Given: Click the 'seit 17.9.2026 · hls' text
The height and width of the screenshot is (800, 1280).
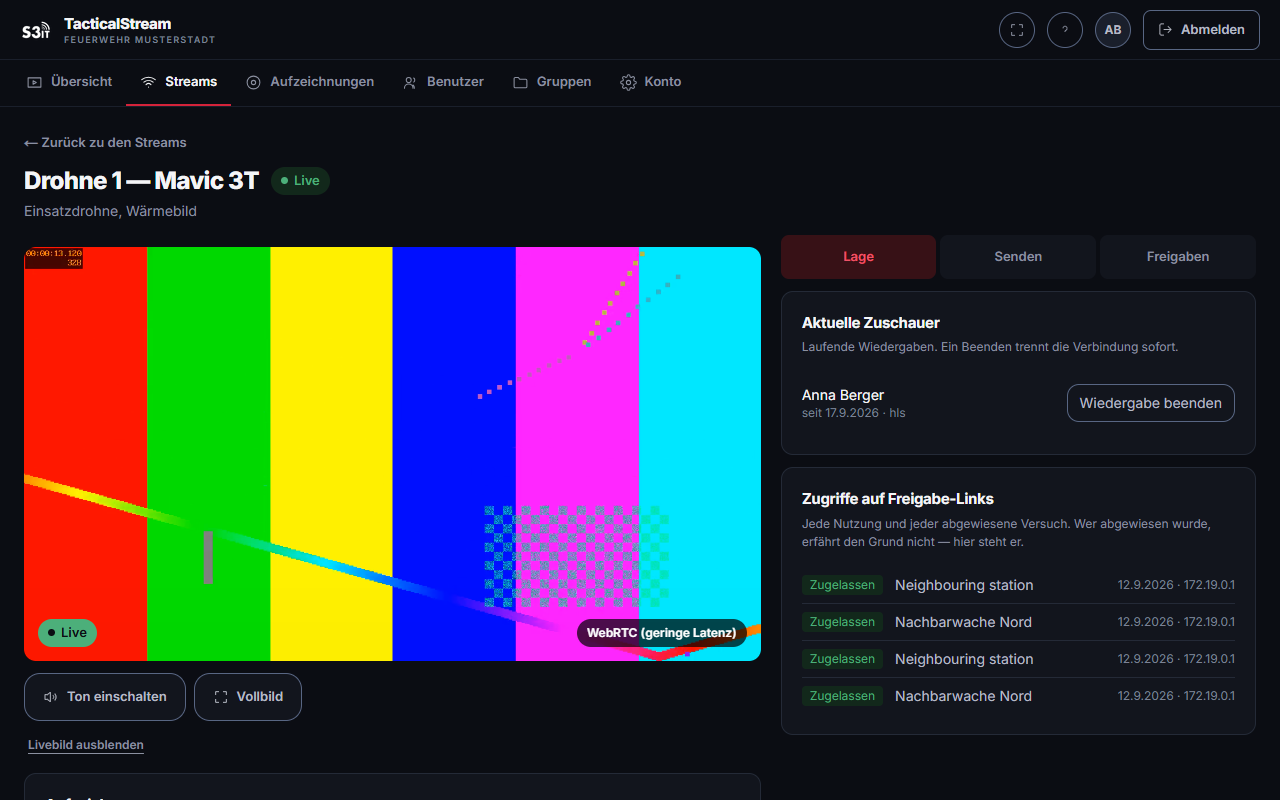Looking at the screenshot, I should pyautogui.click(x=853, y=413).
